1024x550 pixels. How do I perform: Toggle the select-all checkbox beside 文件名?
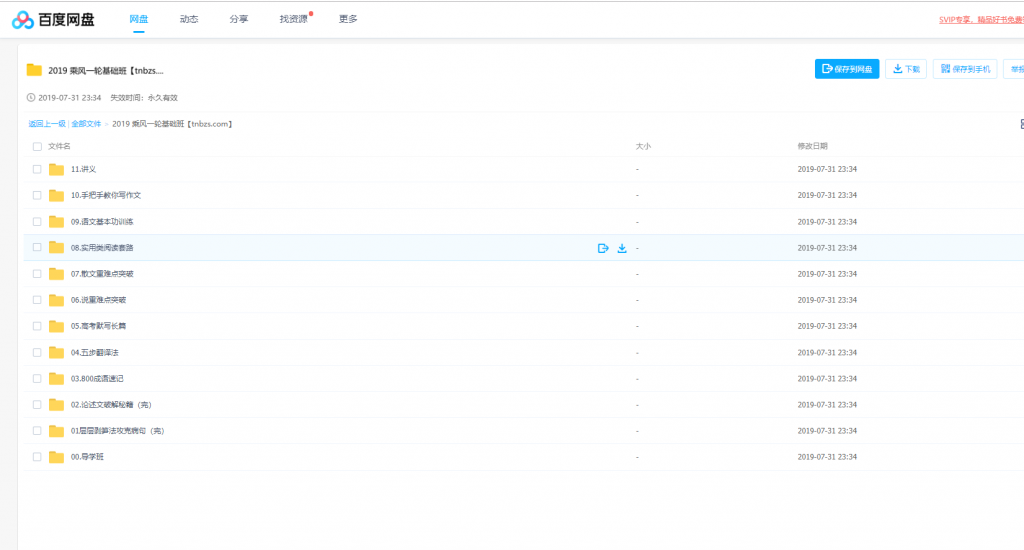coord(37,146)
